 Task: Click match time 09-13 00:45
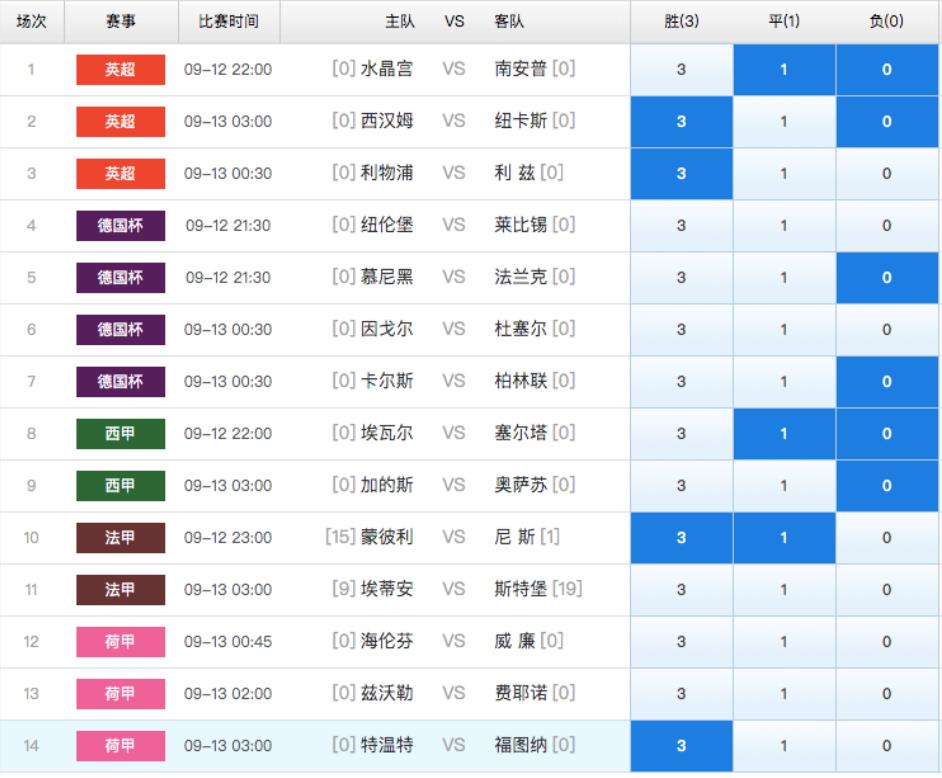228,642
